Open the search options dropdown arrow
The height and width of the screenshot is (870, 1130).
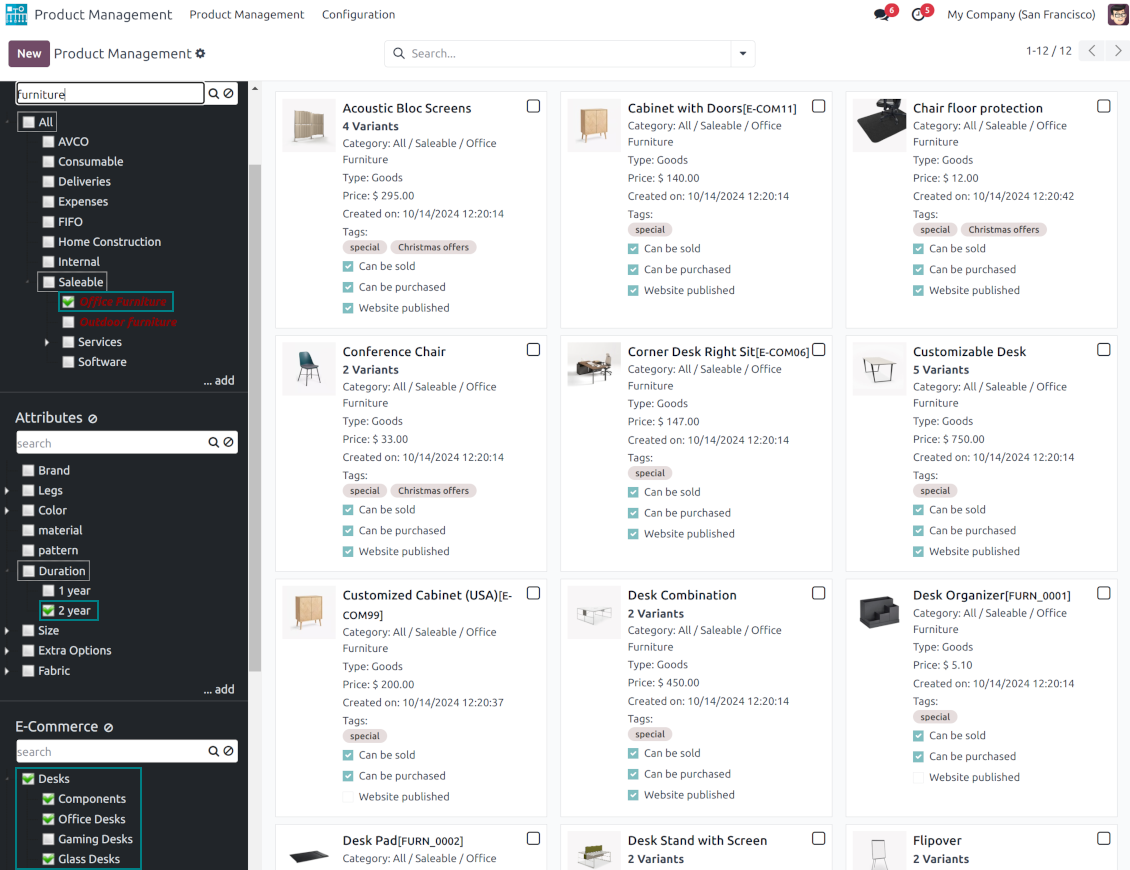742,54
